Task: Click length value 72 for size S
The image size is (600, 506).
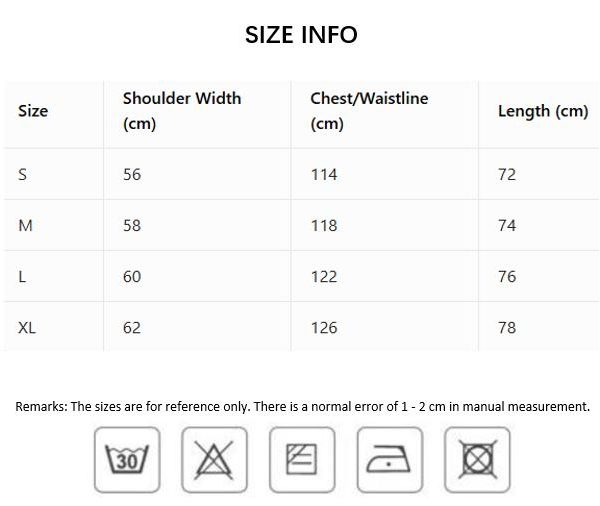Action: [507, 175]
